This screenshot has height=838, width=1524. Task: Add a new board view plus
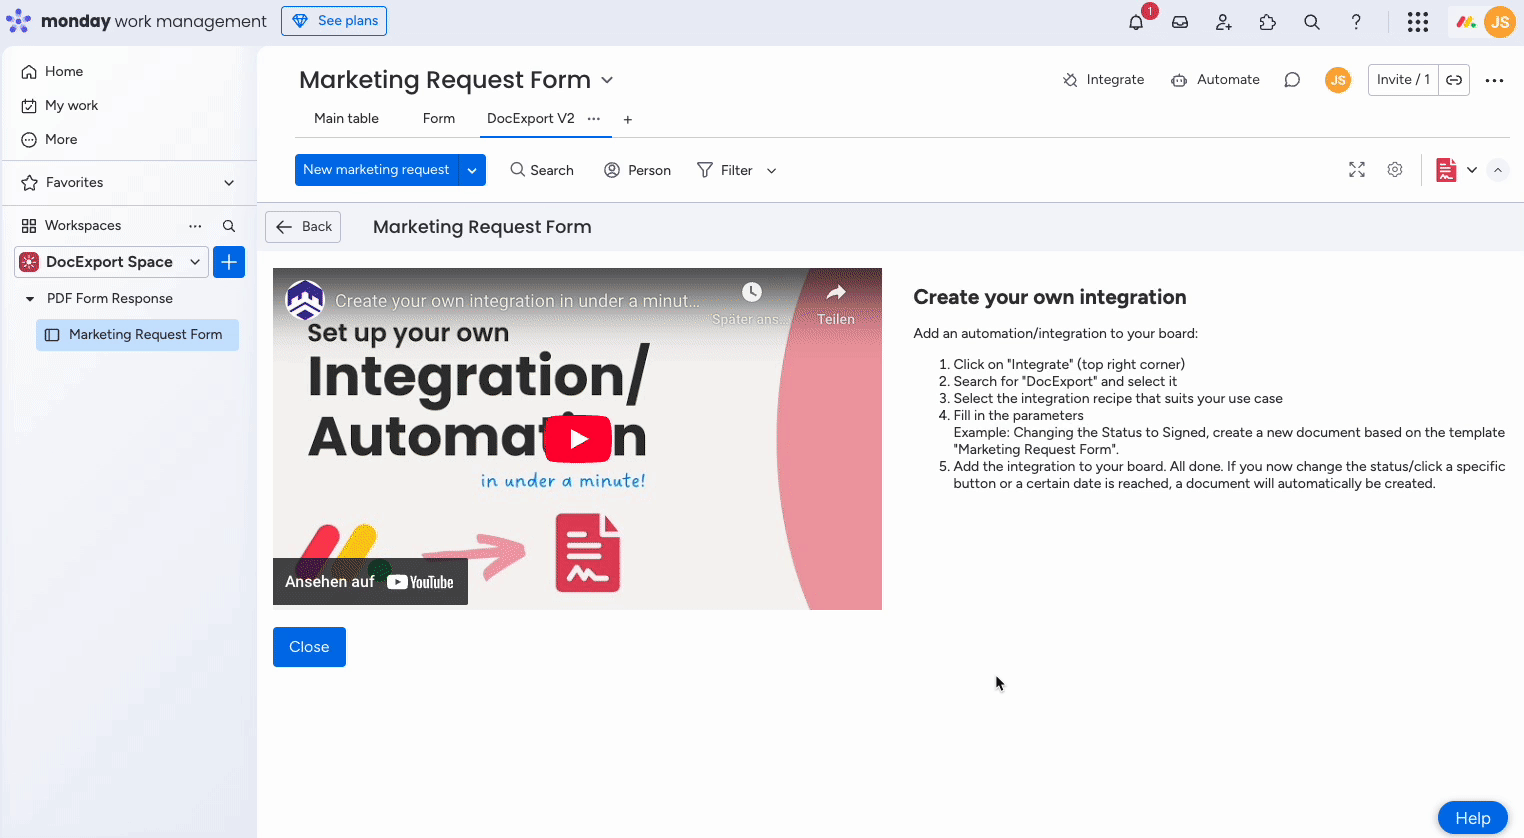tap(628, 119)
